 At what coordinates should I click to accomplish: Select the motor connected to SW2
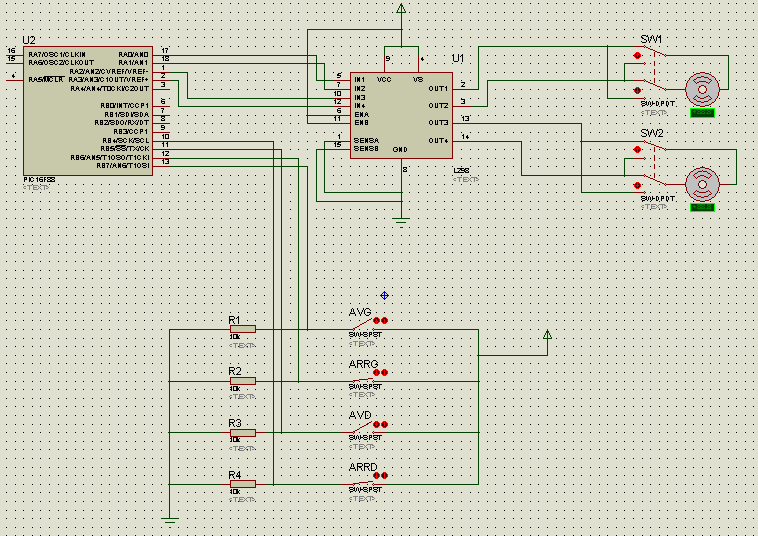coord(702,184)
